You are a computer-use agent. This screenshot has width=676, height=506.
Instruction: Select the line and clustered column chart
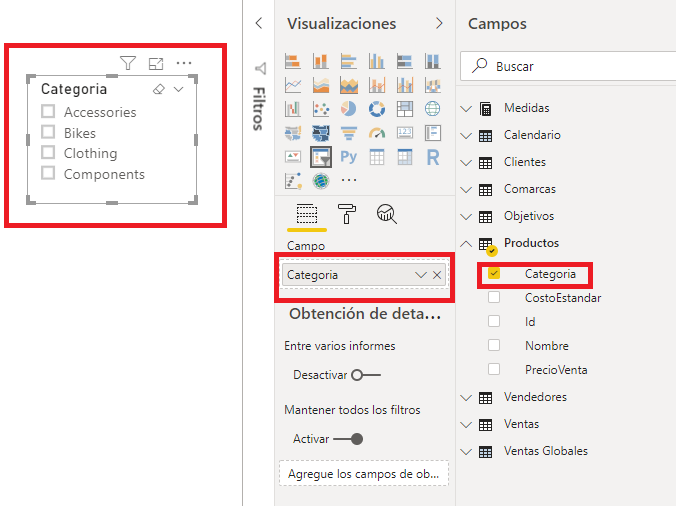tap(404, 85)
